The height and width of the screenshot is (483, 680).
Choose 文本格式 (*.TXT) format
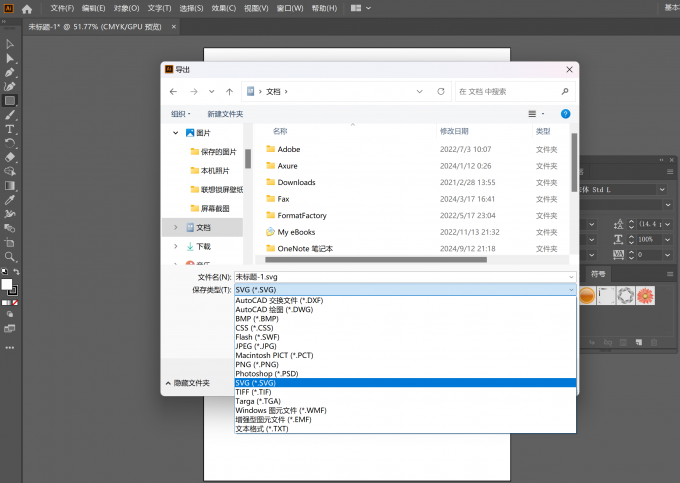405,429
